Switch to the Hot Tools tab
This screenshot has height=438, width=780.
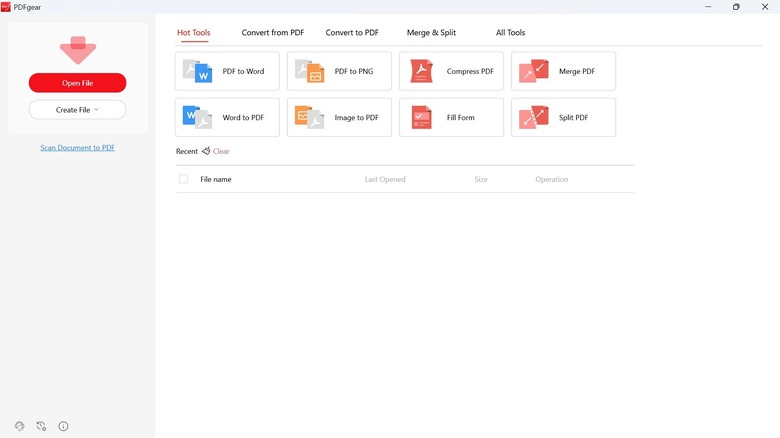coord(194,32)
